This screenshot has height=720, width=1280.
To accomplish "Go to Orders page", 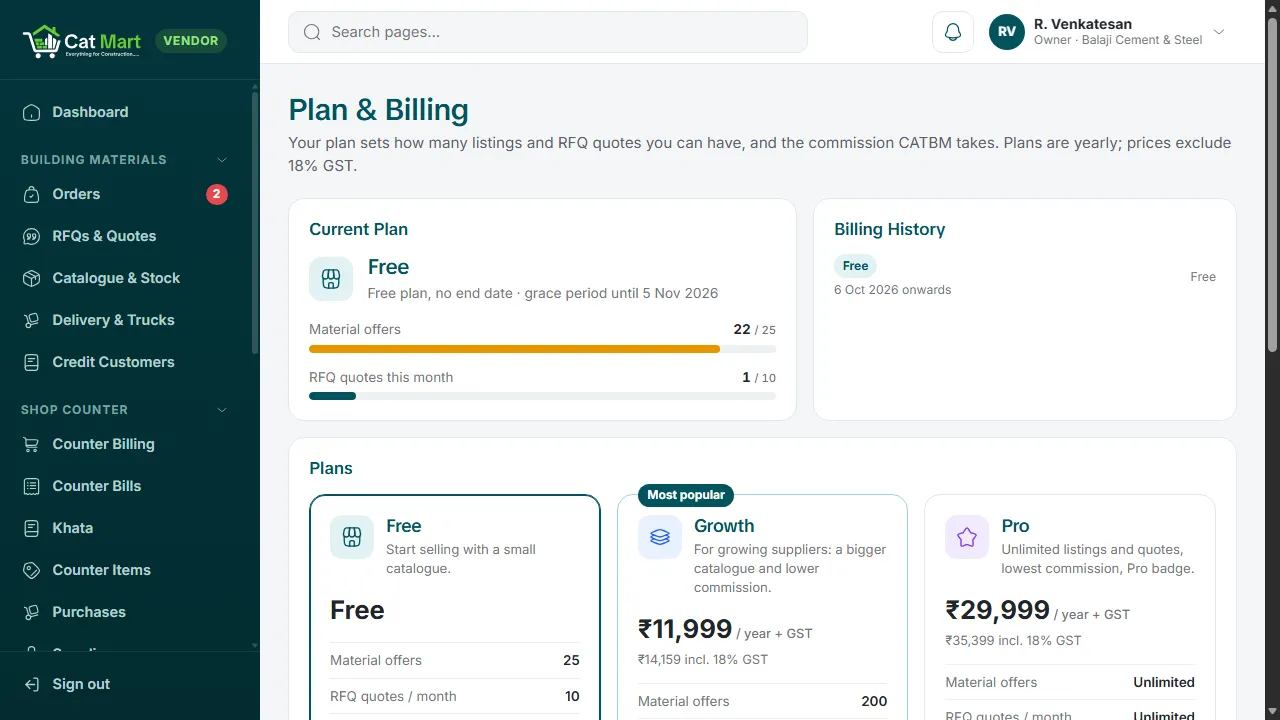I will click(x=126, y=194).
